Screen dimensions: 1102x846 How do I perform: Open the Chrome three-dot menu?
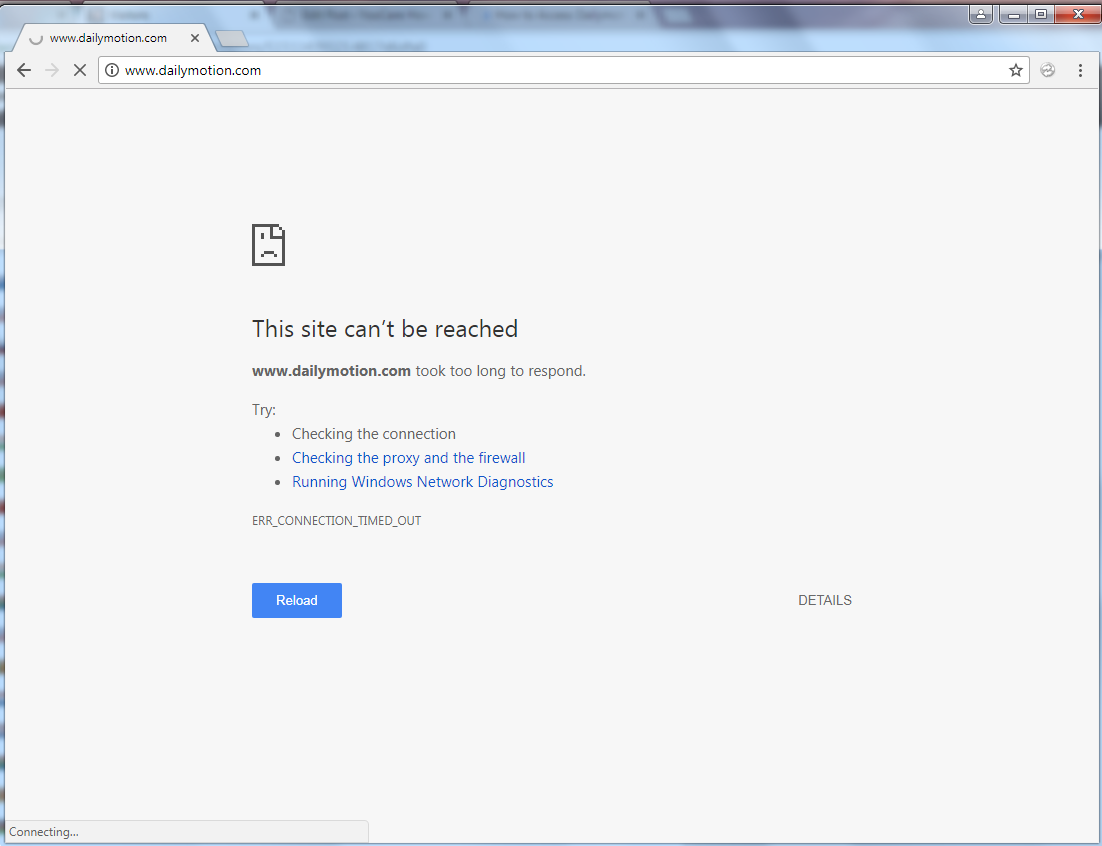[x=1080, y=70]
